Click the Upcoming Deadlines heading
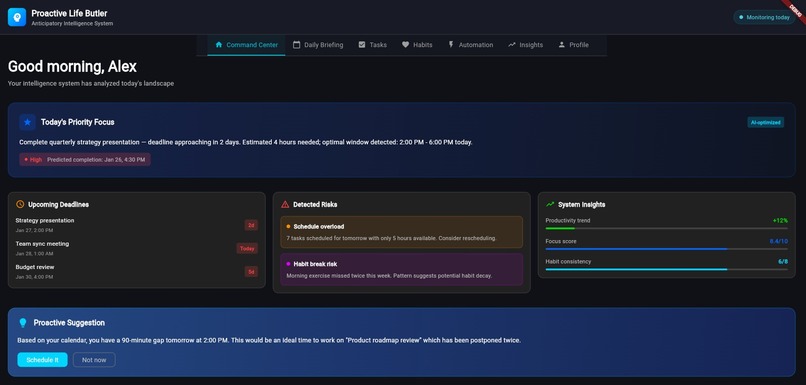 pyautogui.click(x=59, y=205)
